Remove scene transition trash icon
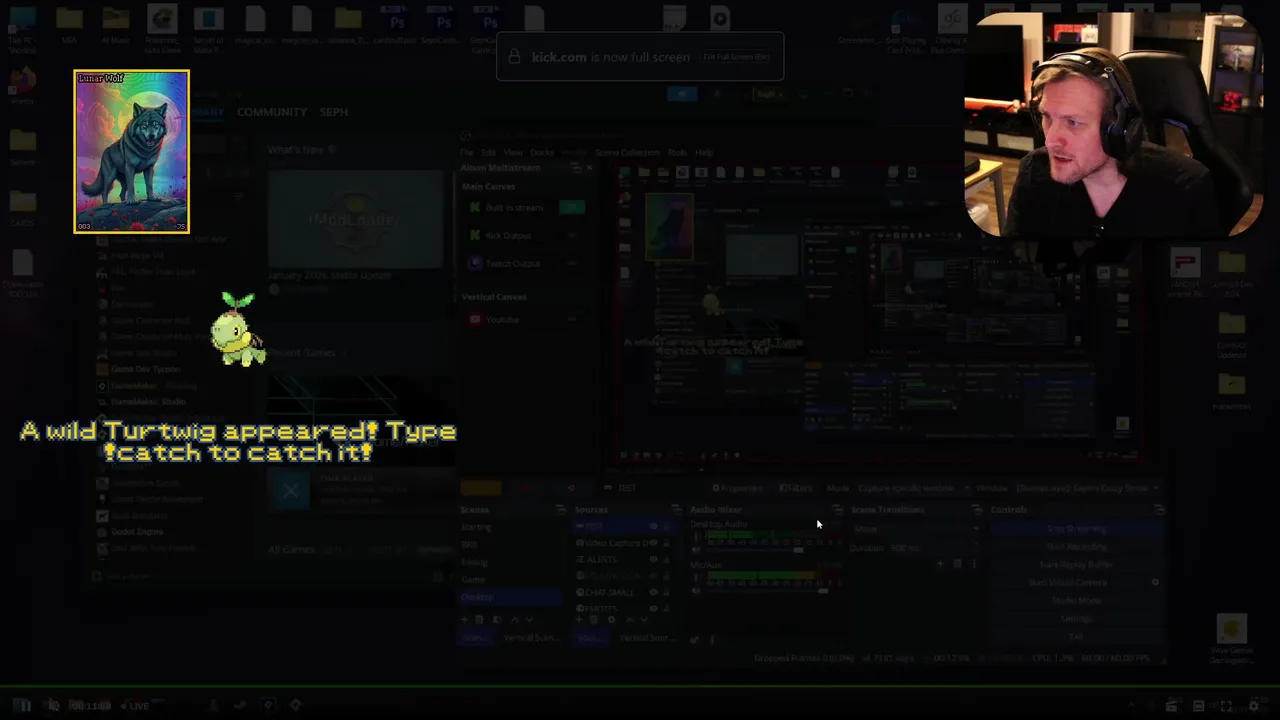The image size is (1280, 720). tap(957, 564)
